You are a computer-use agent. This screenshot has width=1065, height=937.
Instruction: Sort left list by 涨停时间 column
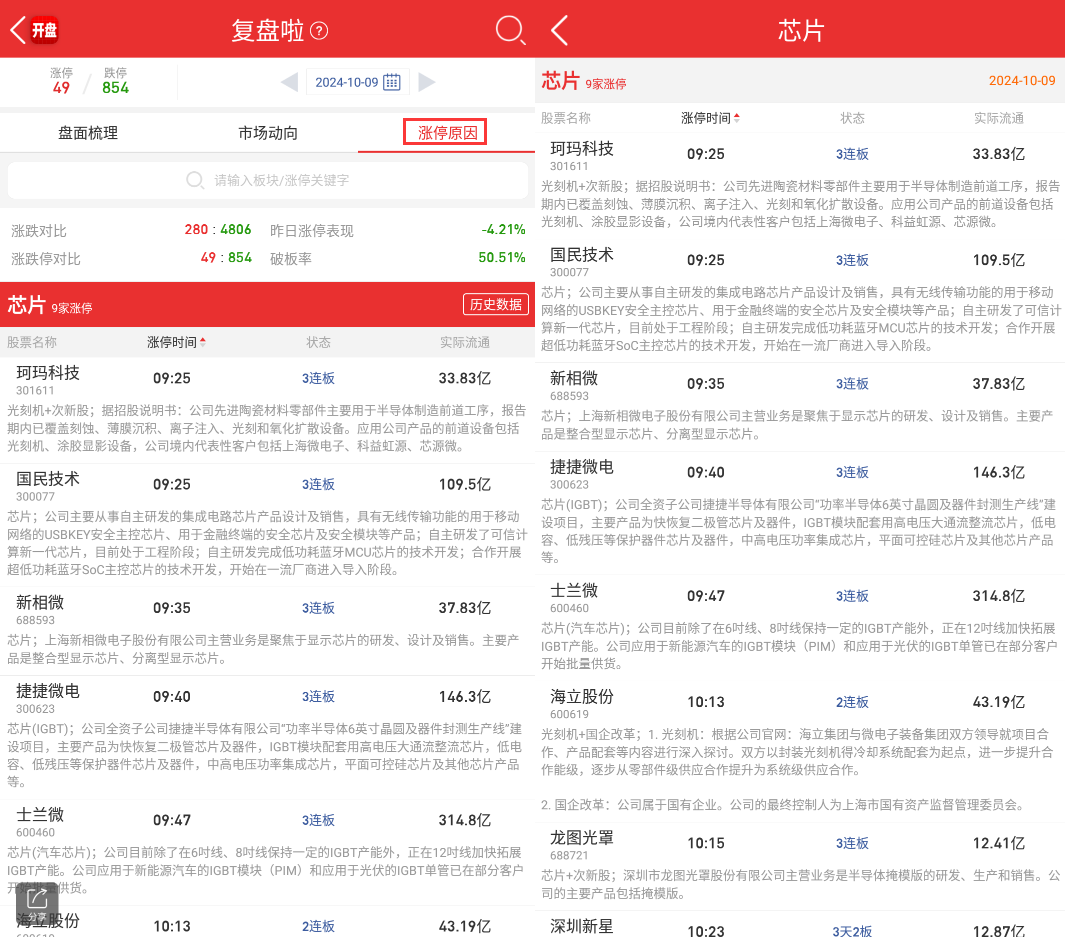[176, 342]
